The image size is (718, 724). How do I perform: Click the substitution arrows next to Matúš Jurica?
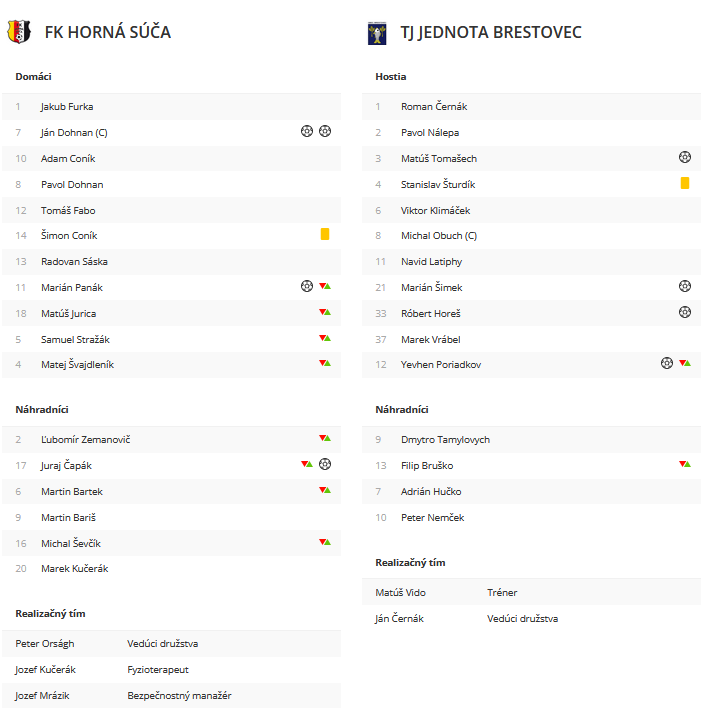click(x=325, y=313)
